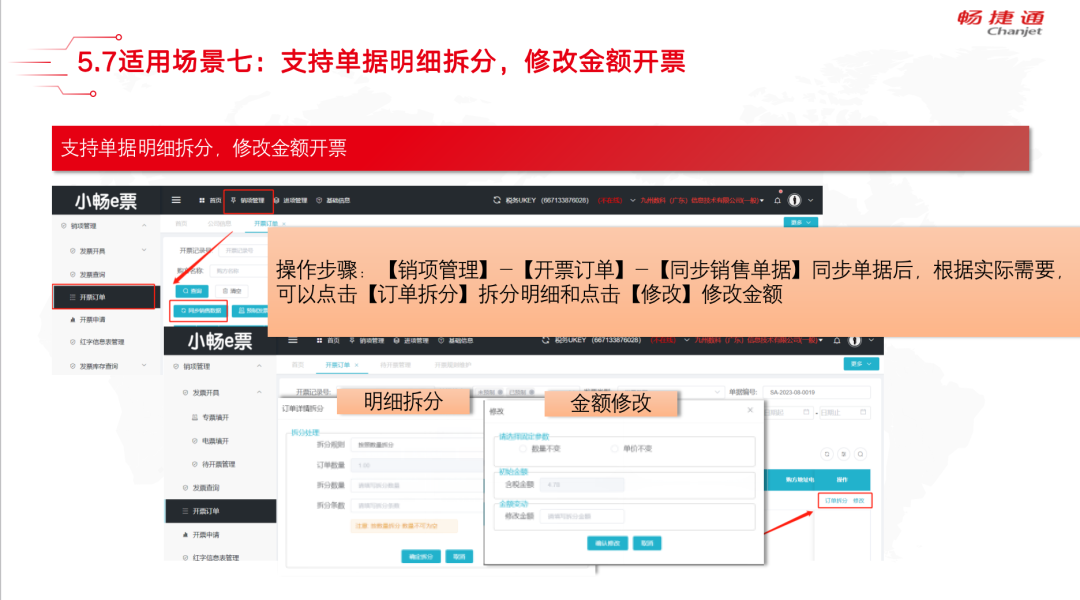Click 取消 in the 修改 dialog
This screenshot has height=600, width=1080.
click(x=647, y=544)
